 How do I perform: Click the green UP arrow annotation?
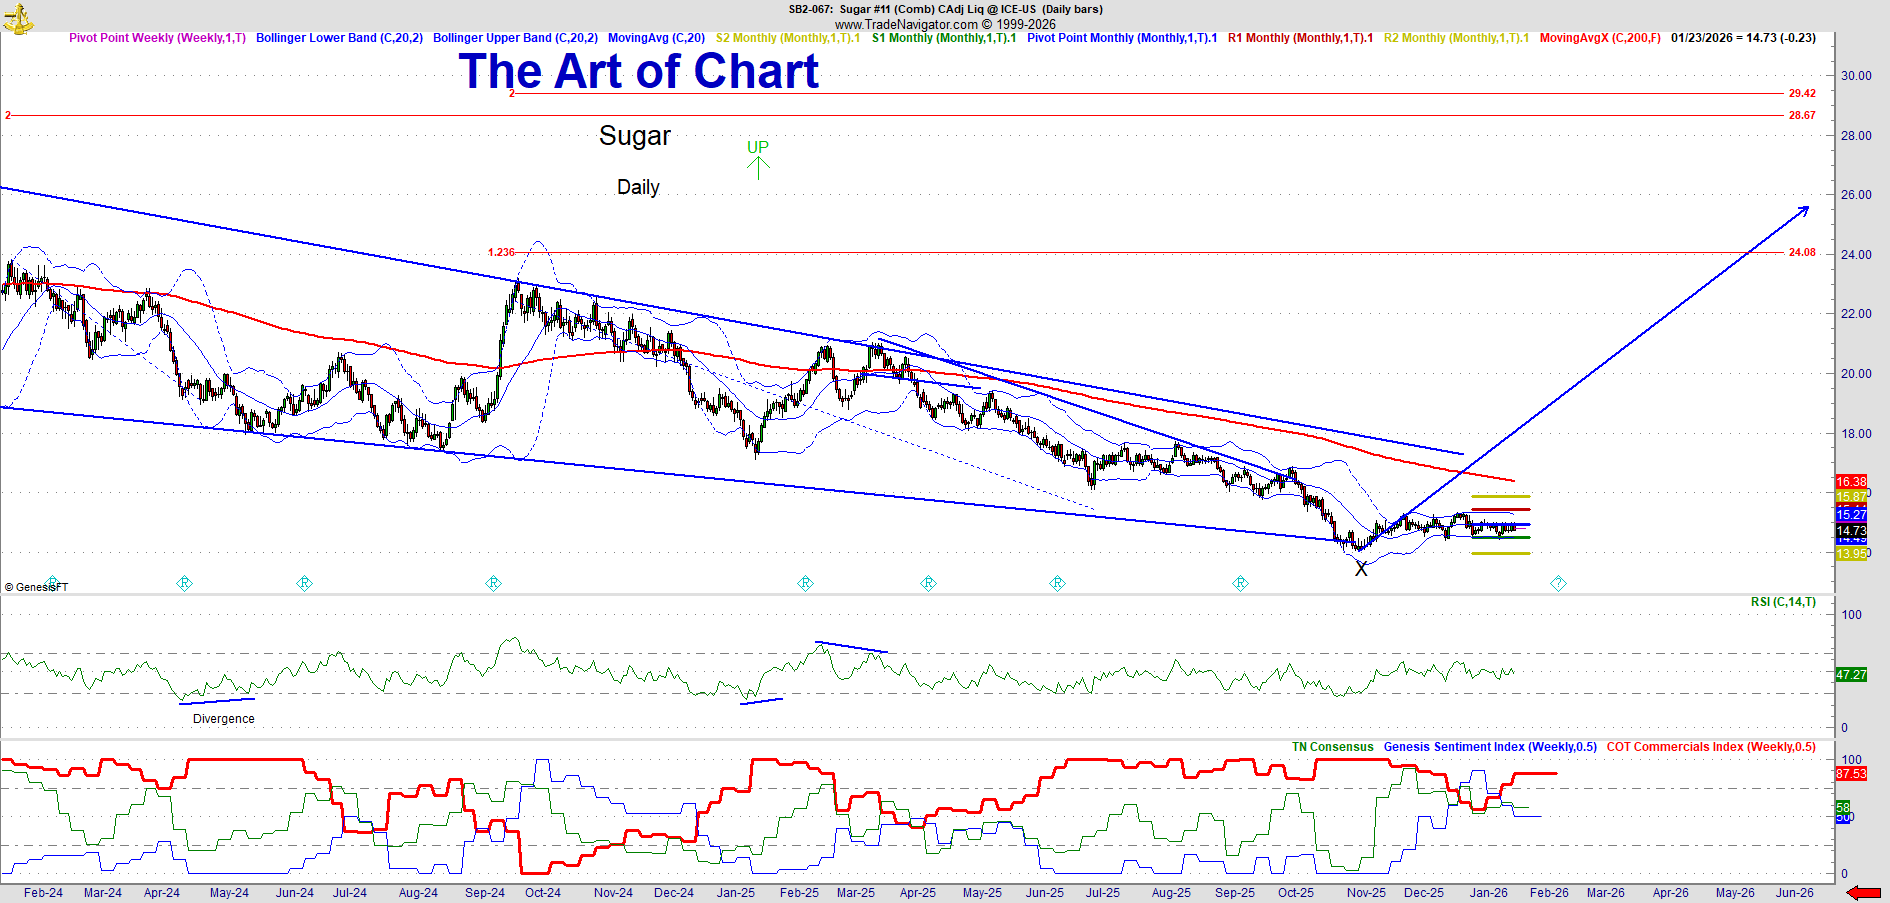758,158
